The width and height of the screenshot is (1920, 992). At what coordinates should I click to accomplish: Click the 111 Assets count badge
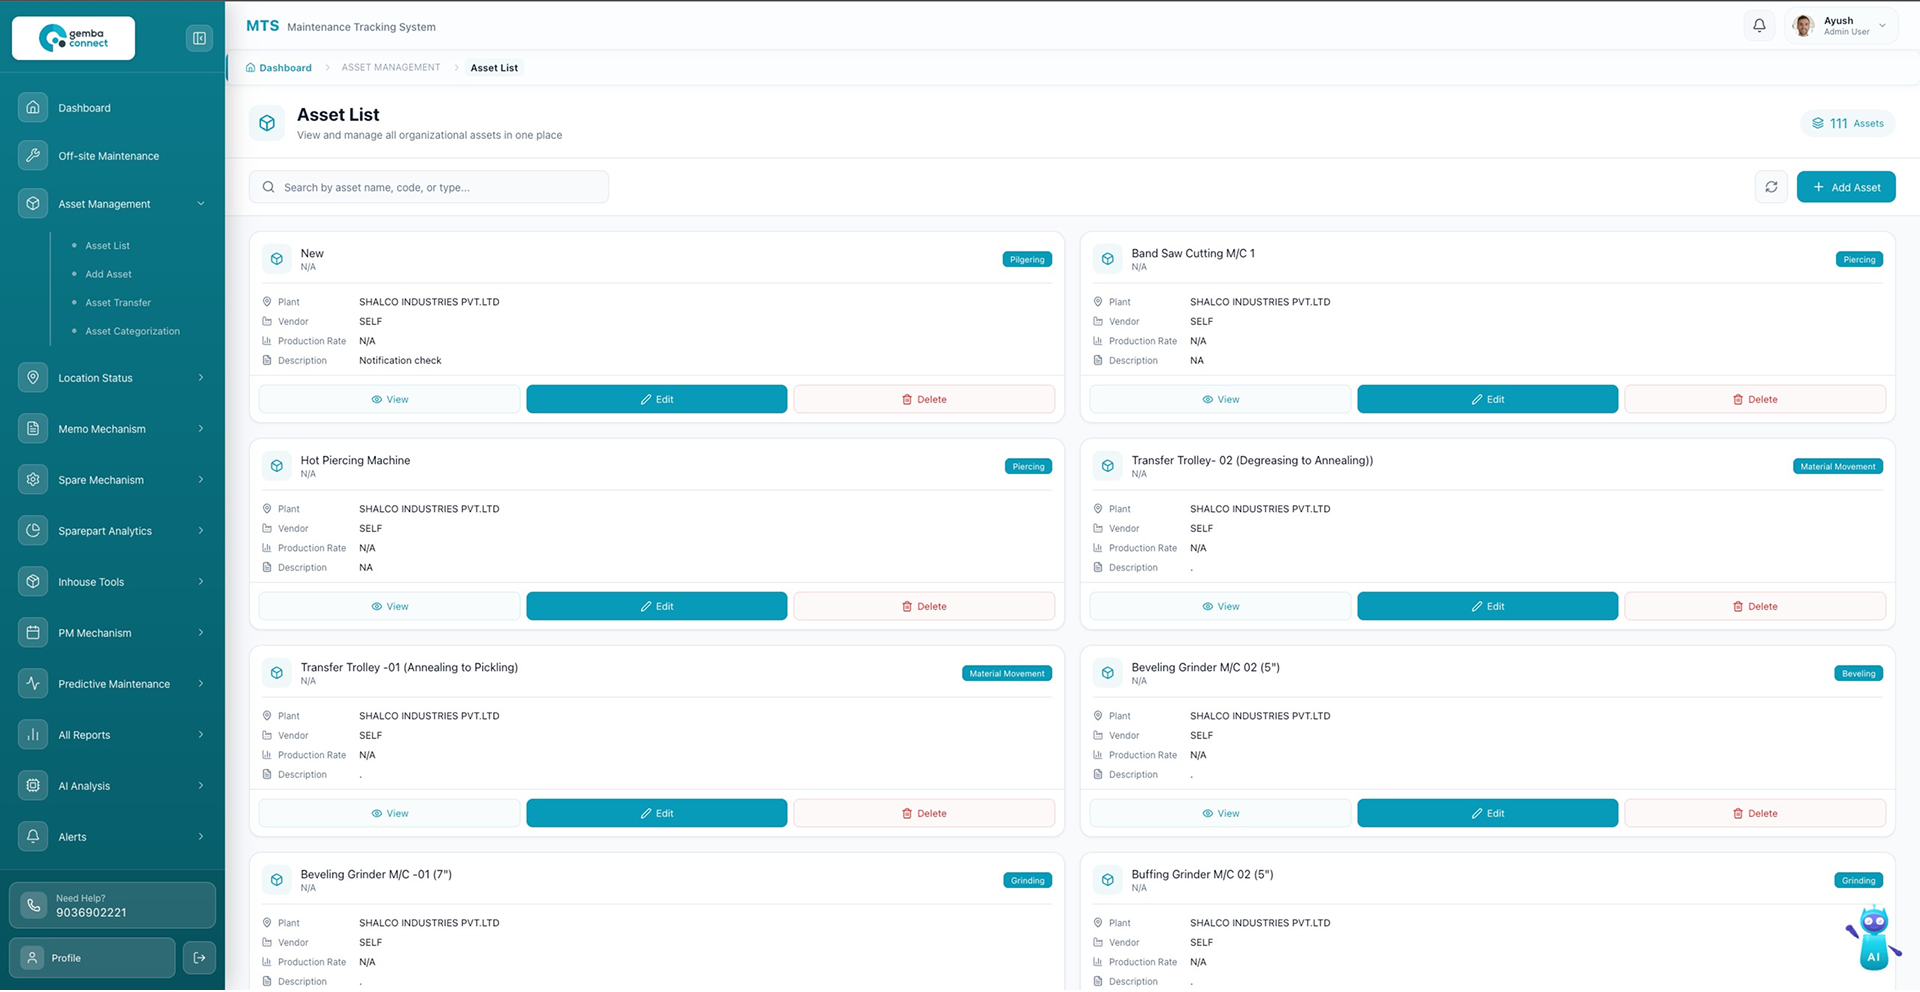tap(1848, 123)
